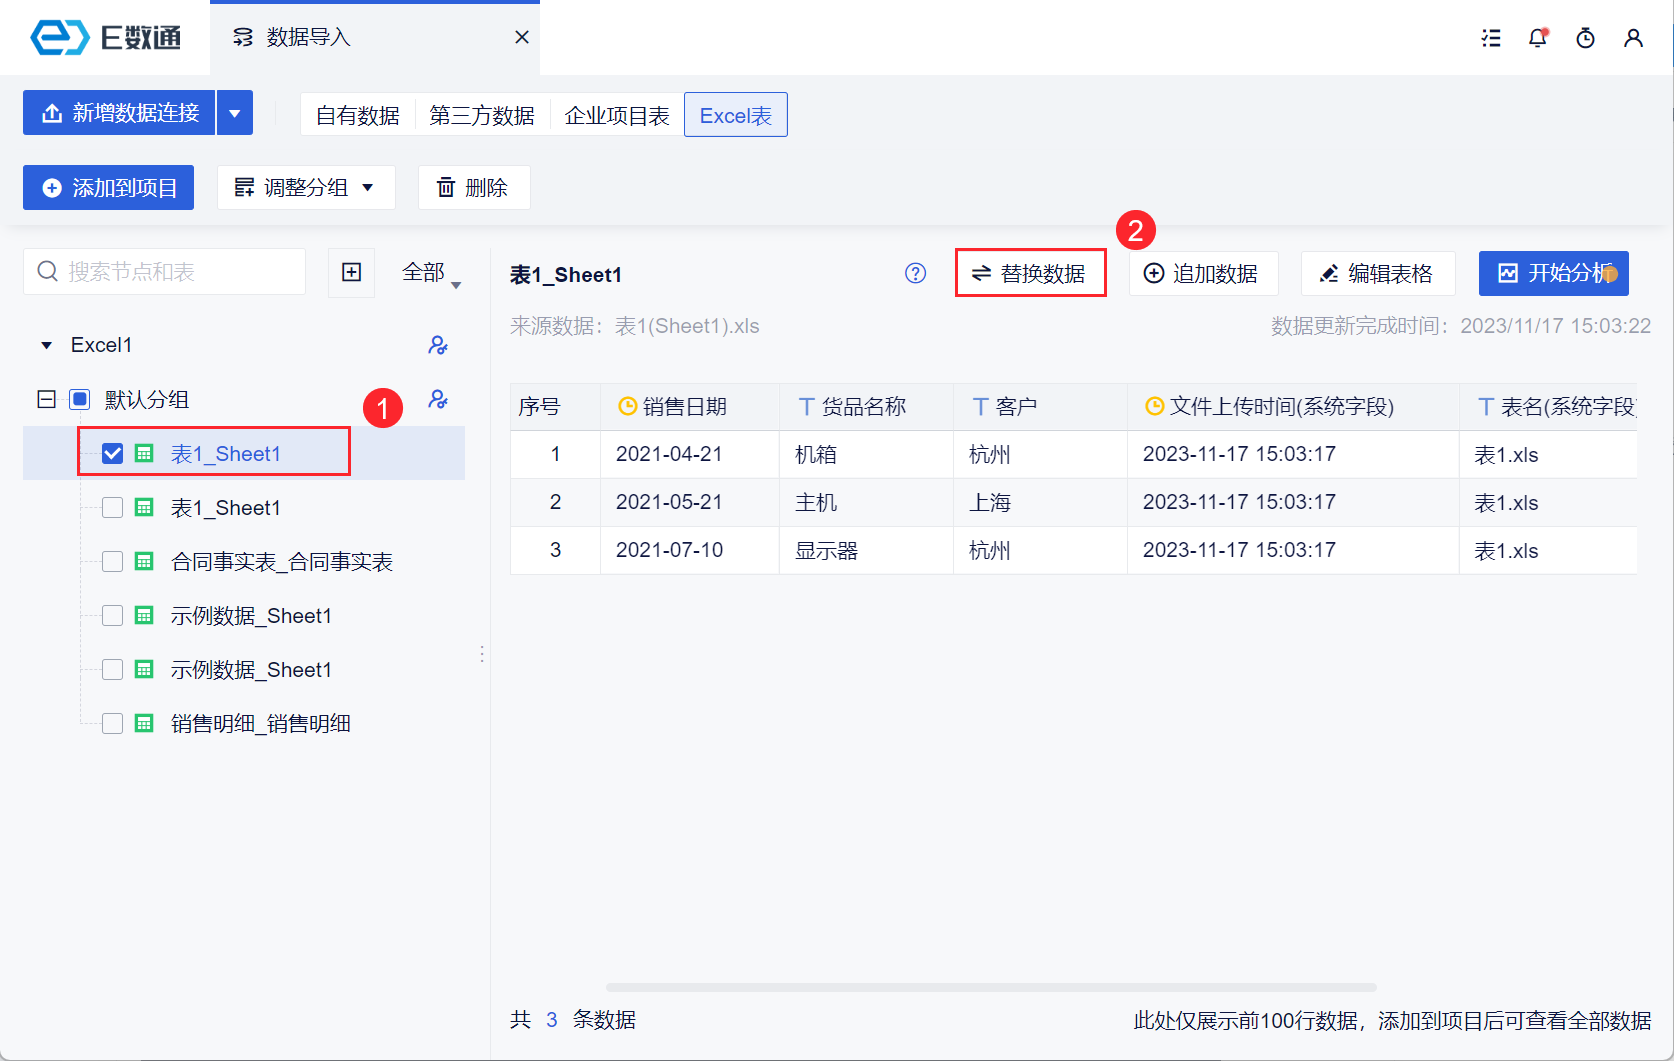Click the E数通 logo
The image size is (1674, 1061).
point(106,37)
